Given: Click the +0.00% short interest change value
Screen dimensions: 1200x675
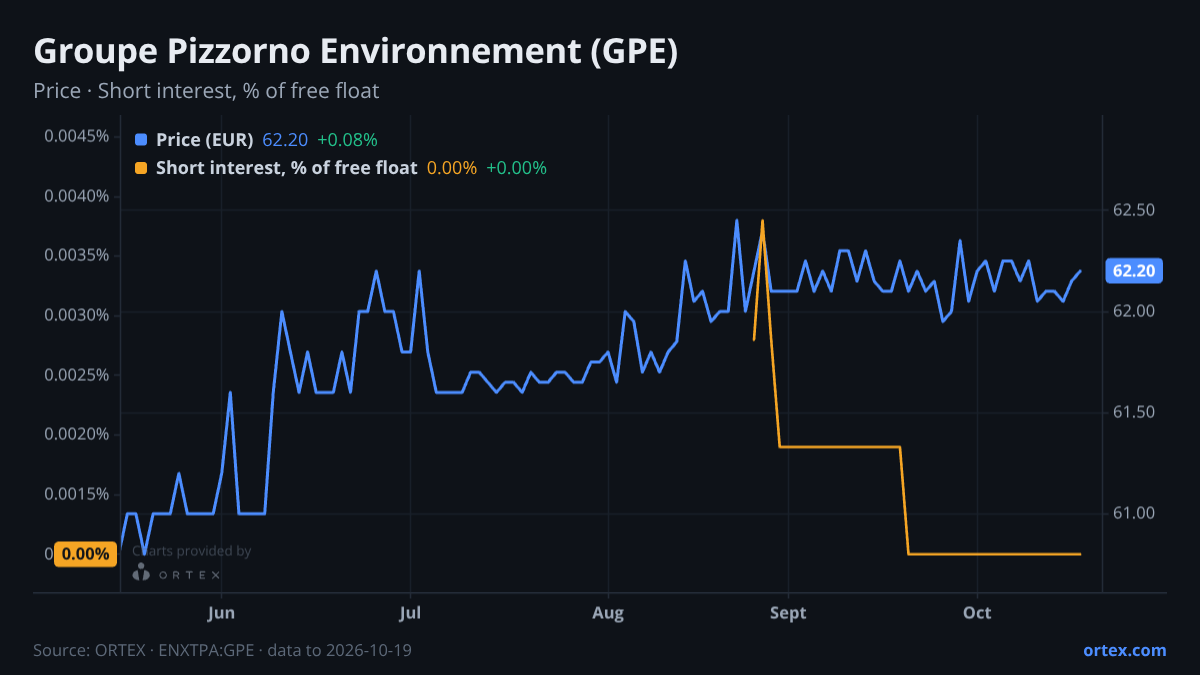Looking at the screenshot, I should point(516,168).
